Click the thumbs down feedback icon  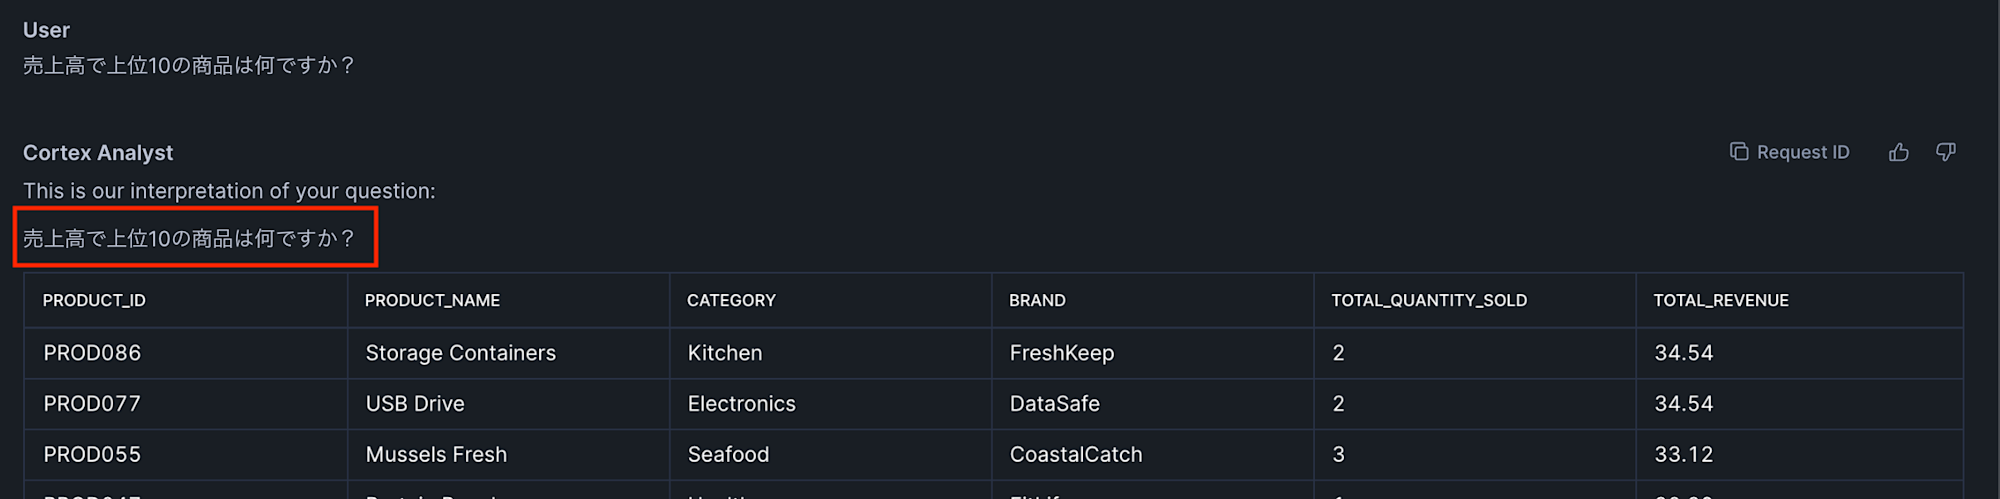click(1945, 152)
